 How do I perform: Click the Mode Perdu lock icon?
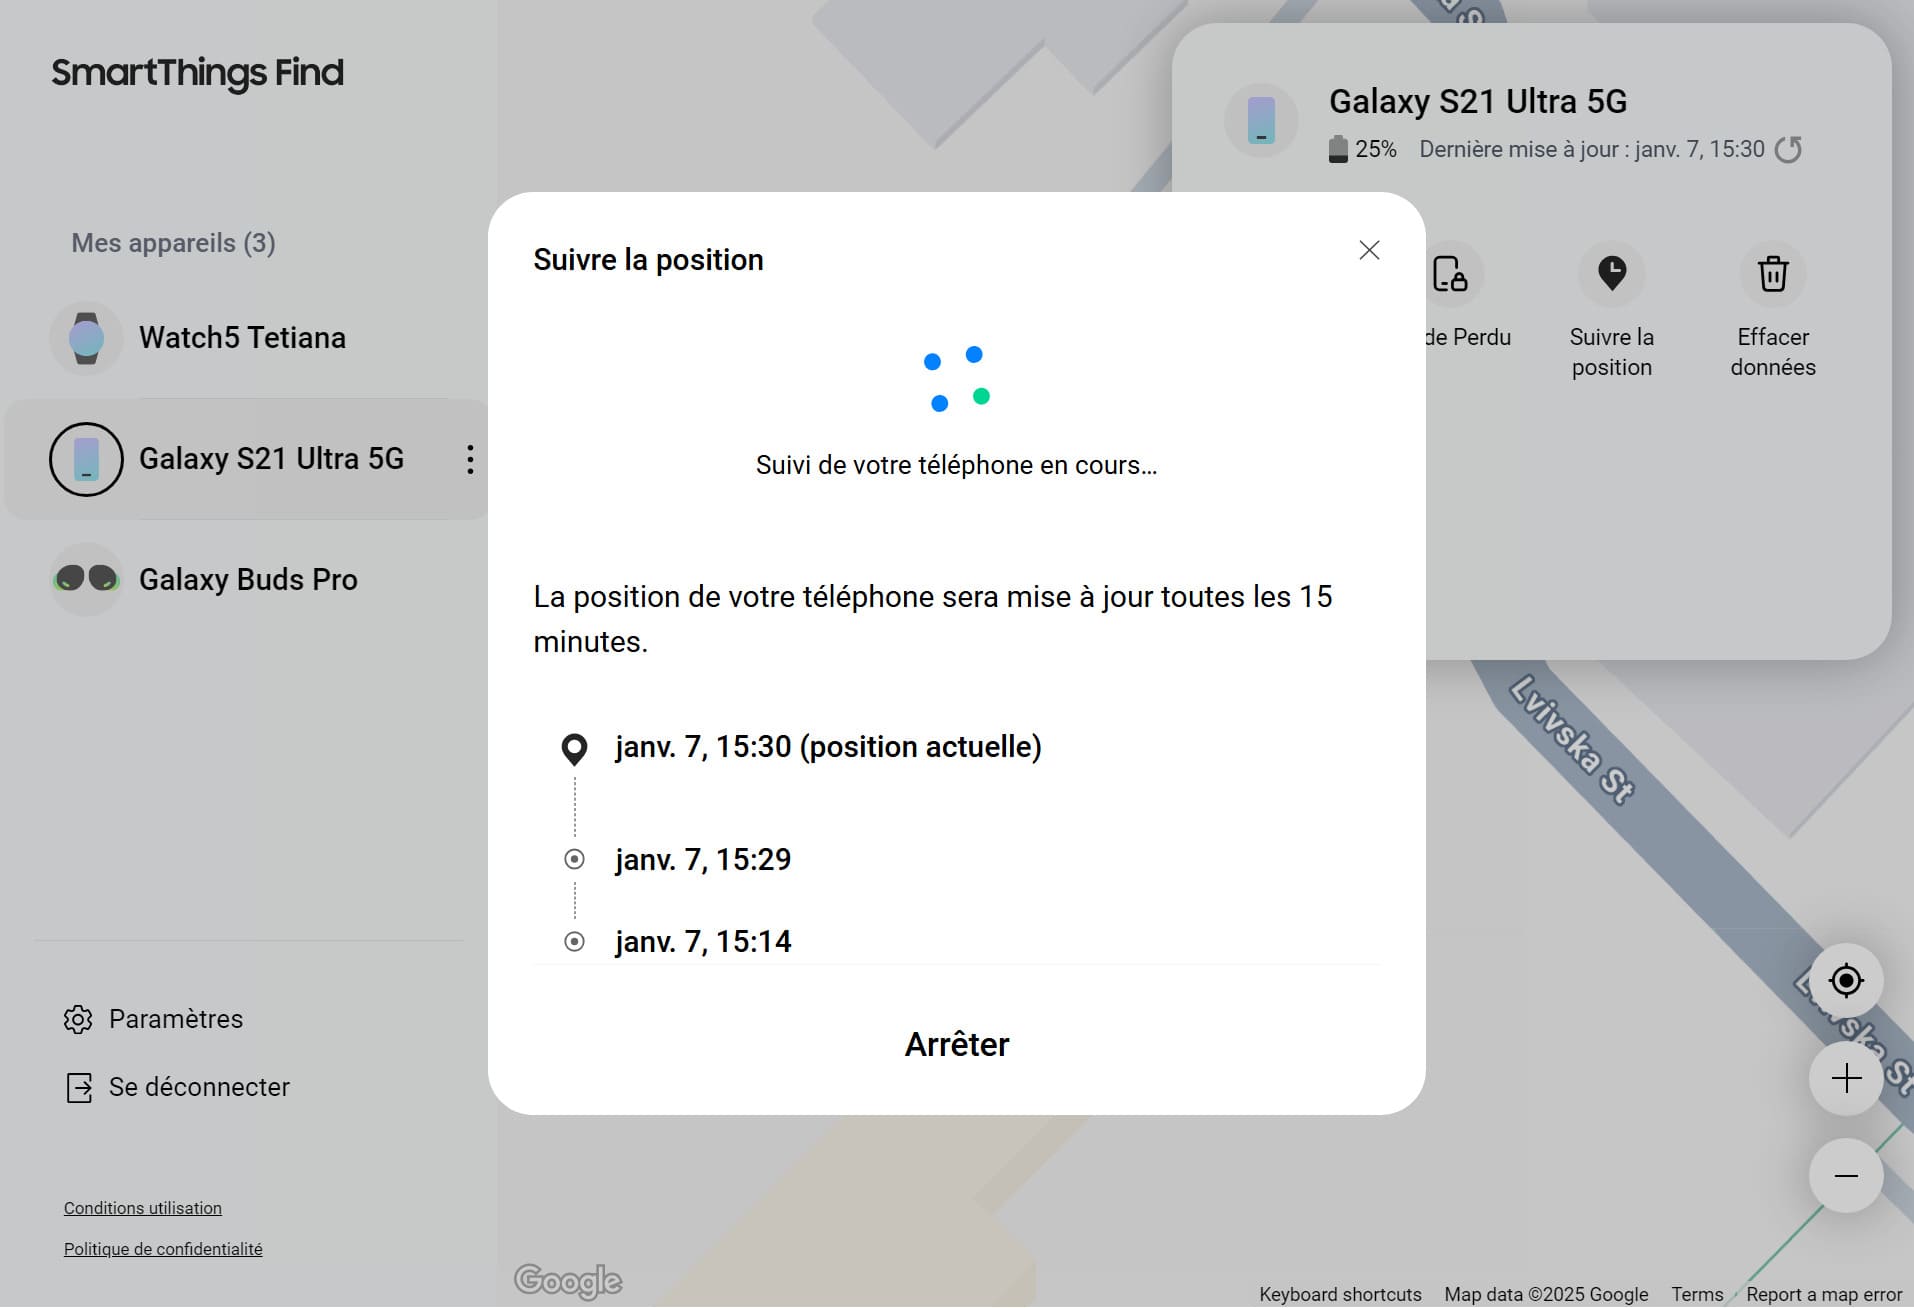pos(1450,274)
